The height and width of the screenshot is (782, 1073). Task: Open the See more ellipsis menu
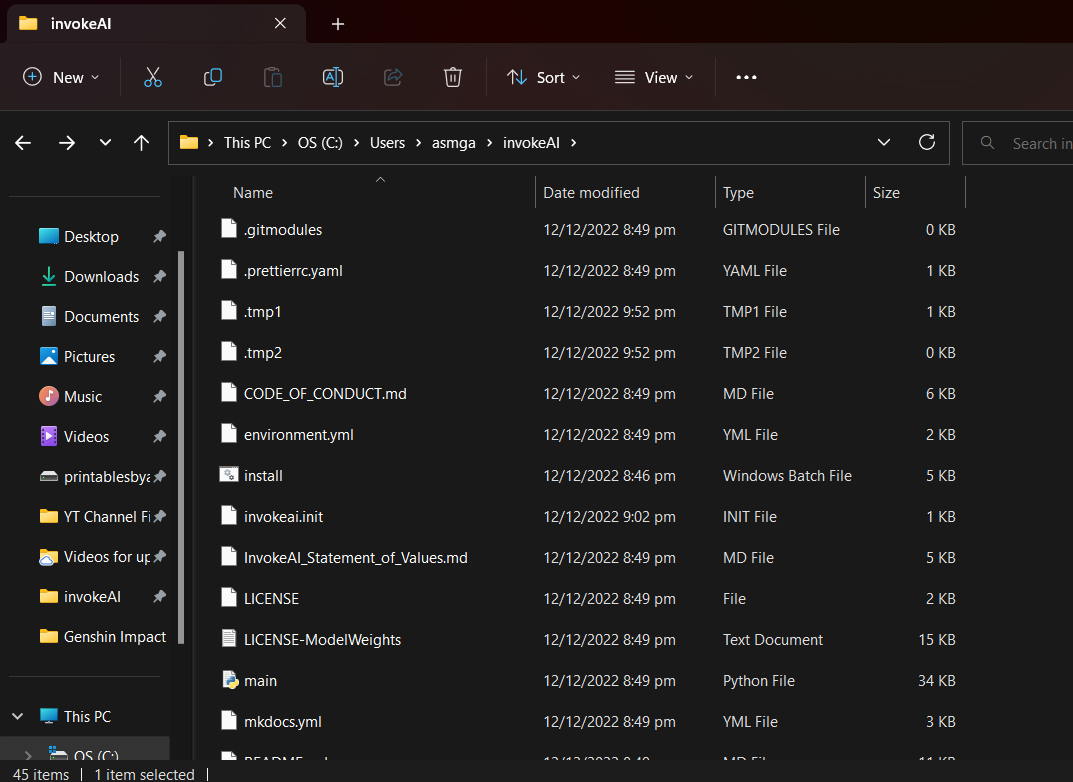pyautogui.click(x=746, y=77)
